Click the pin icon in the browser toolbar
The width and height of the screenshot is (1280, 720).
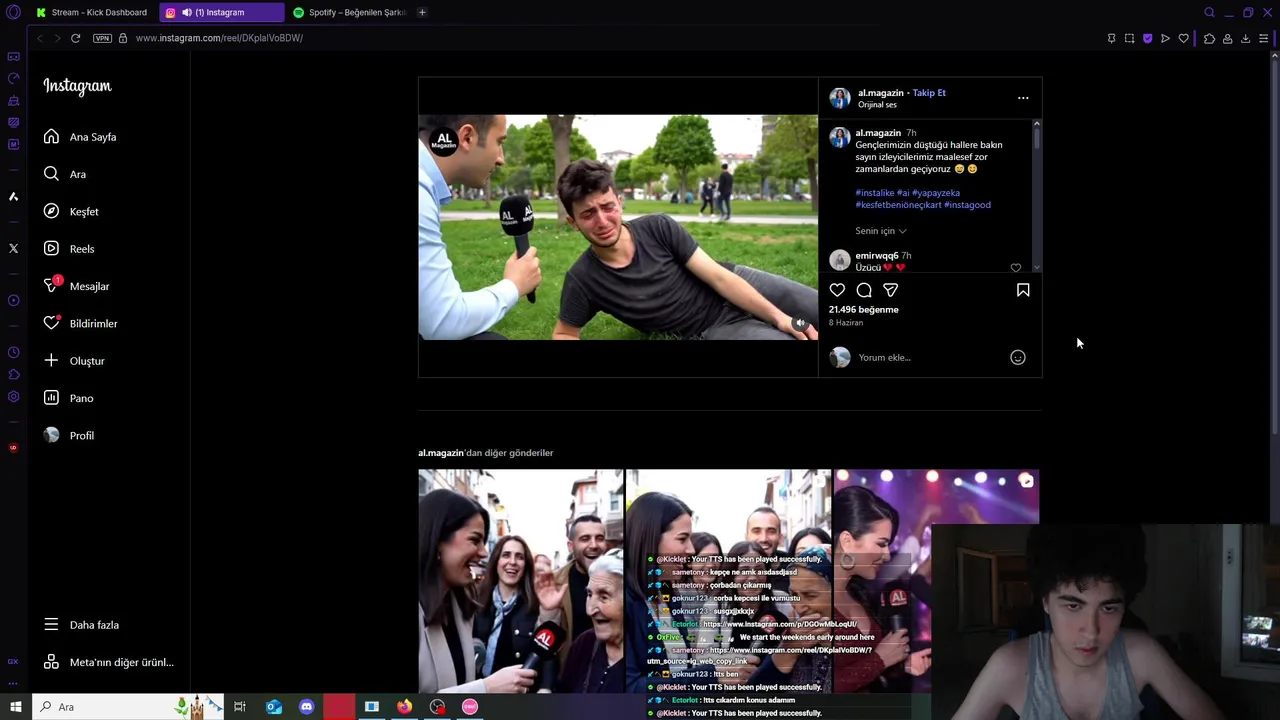pos(1111,38)
